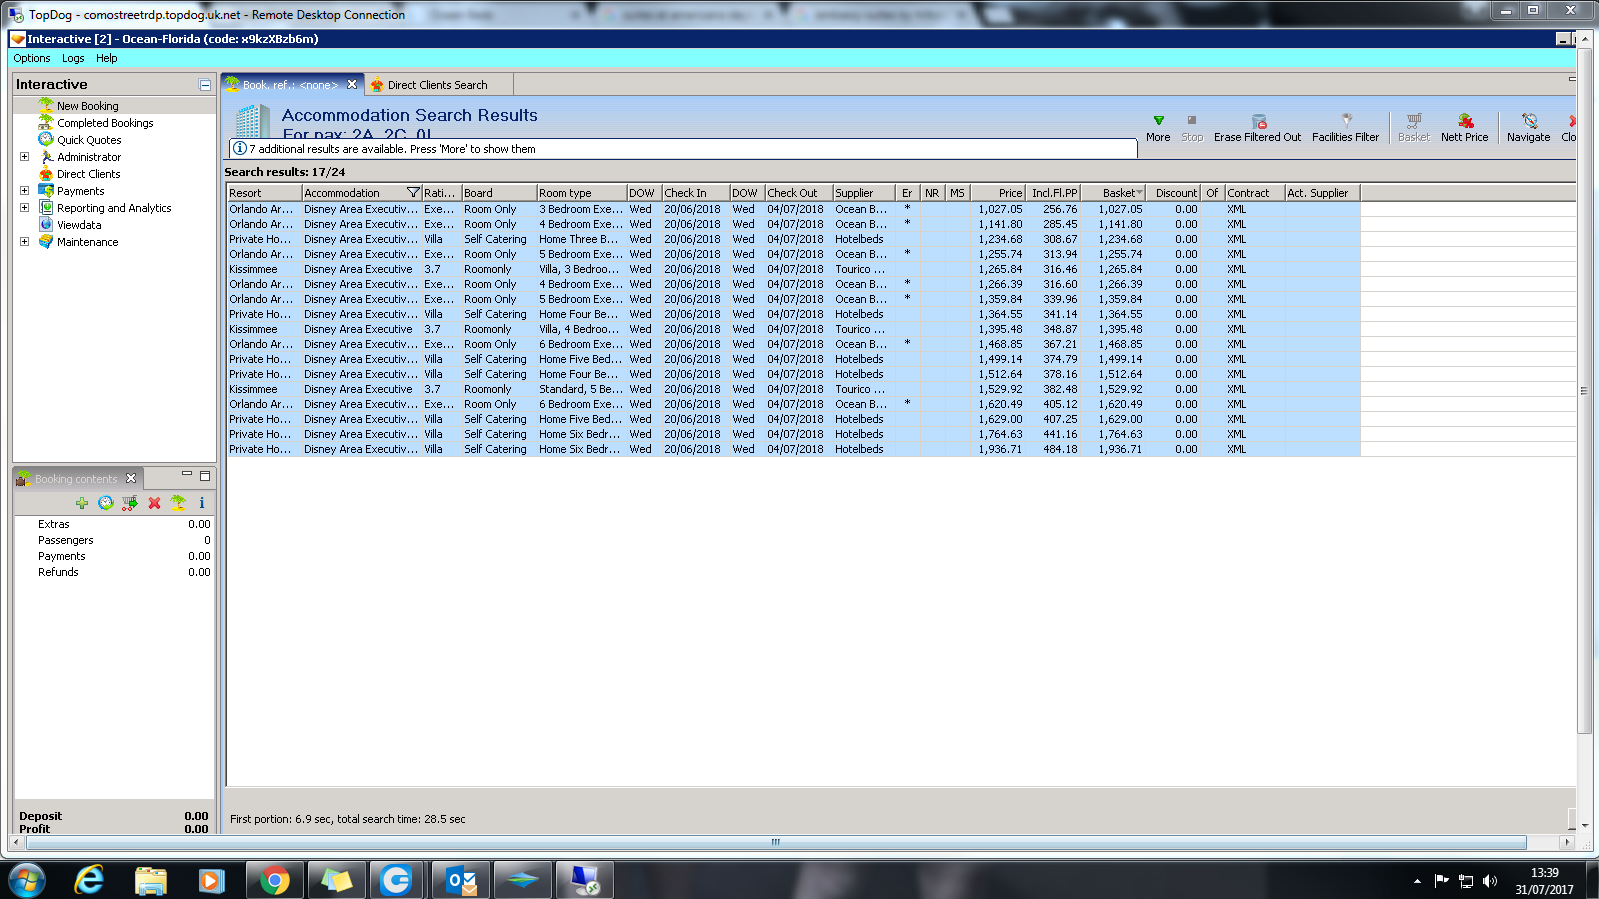Click the Nett Price toolbar icon
Screen dimensions: 1599x899
(1465, 120)
